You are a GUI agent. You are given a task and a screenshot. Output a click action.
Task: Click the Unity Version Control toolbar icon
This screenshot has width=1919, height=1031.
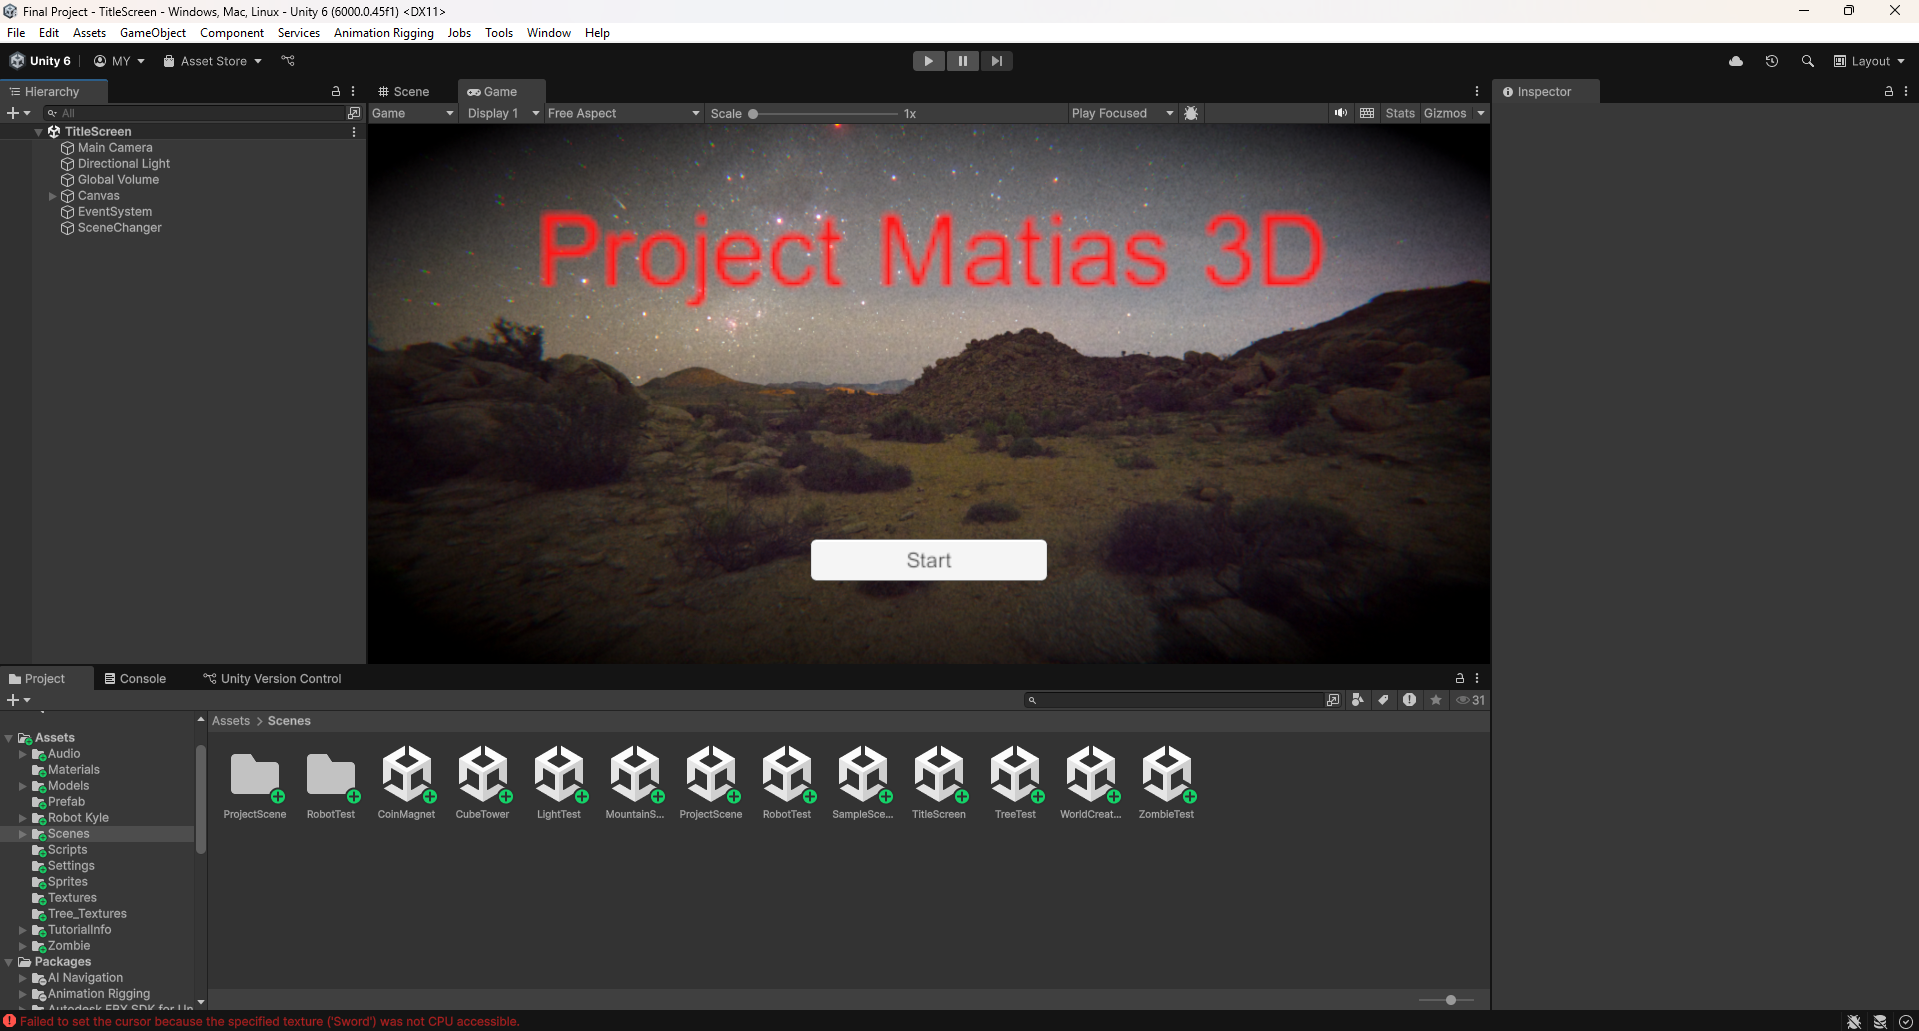[x=288, y=61]
